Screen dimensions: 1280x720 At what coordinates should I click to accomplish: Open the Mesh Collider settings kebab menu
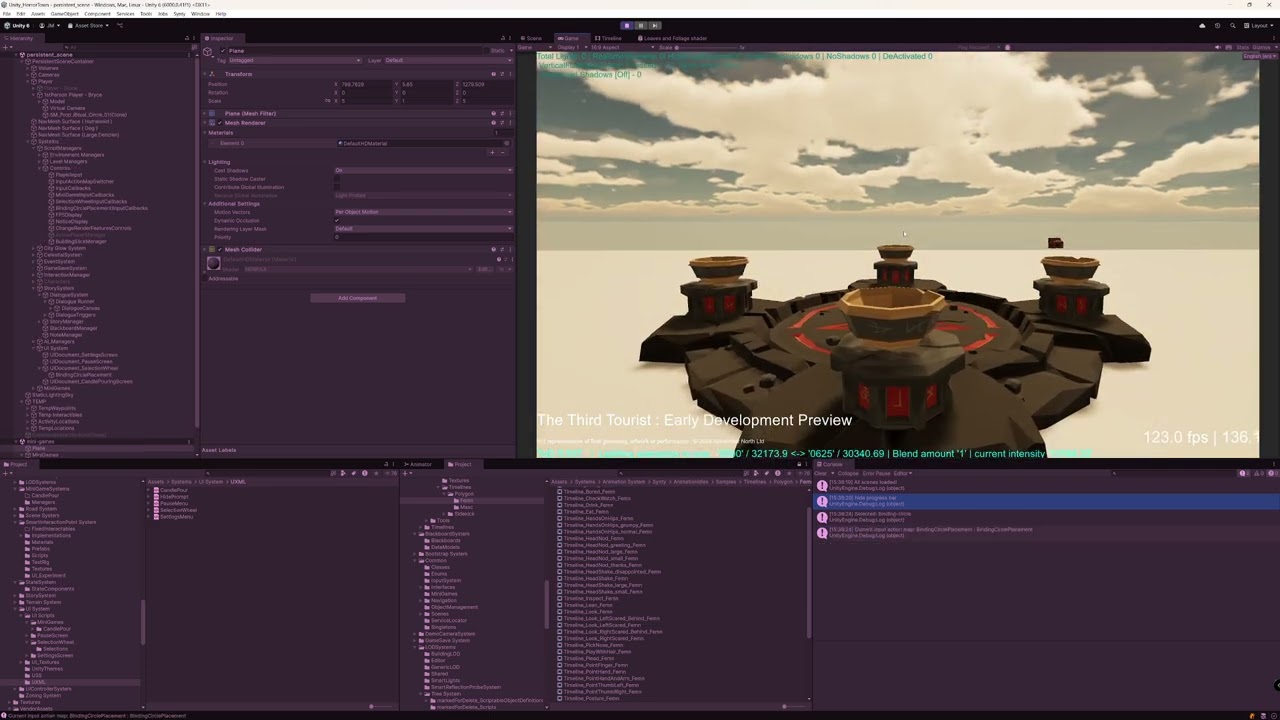click(x=510, y=249)
